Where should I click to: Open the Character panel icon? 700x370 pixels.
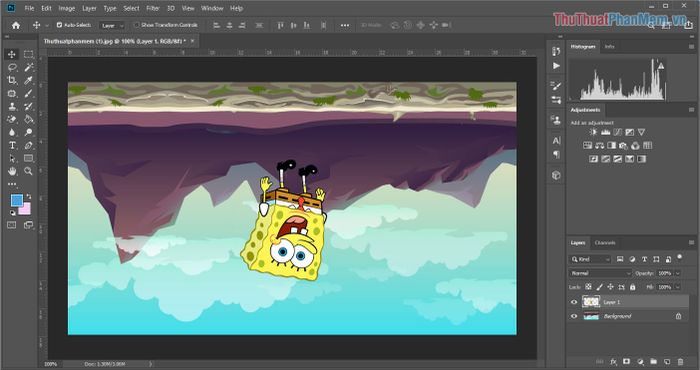pyautogui.click(x=556, y=141)
